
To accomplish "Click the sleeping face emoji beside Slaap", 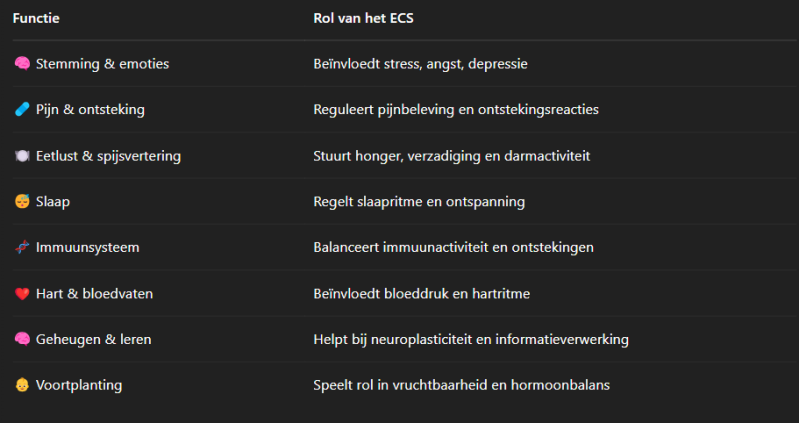I will click(x=22, y=202).
